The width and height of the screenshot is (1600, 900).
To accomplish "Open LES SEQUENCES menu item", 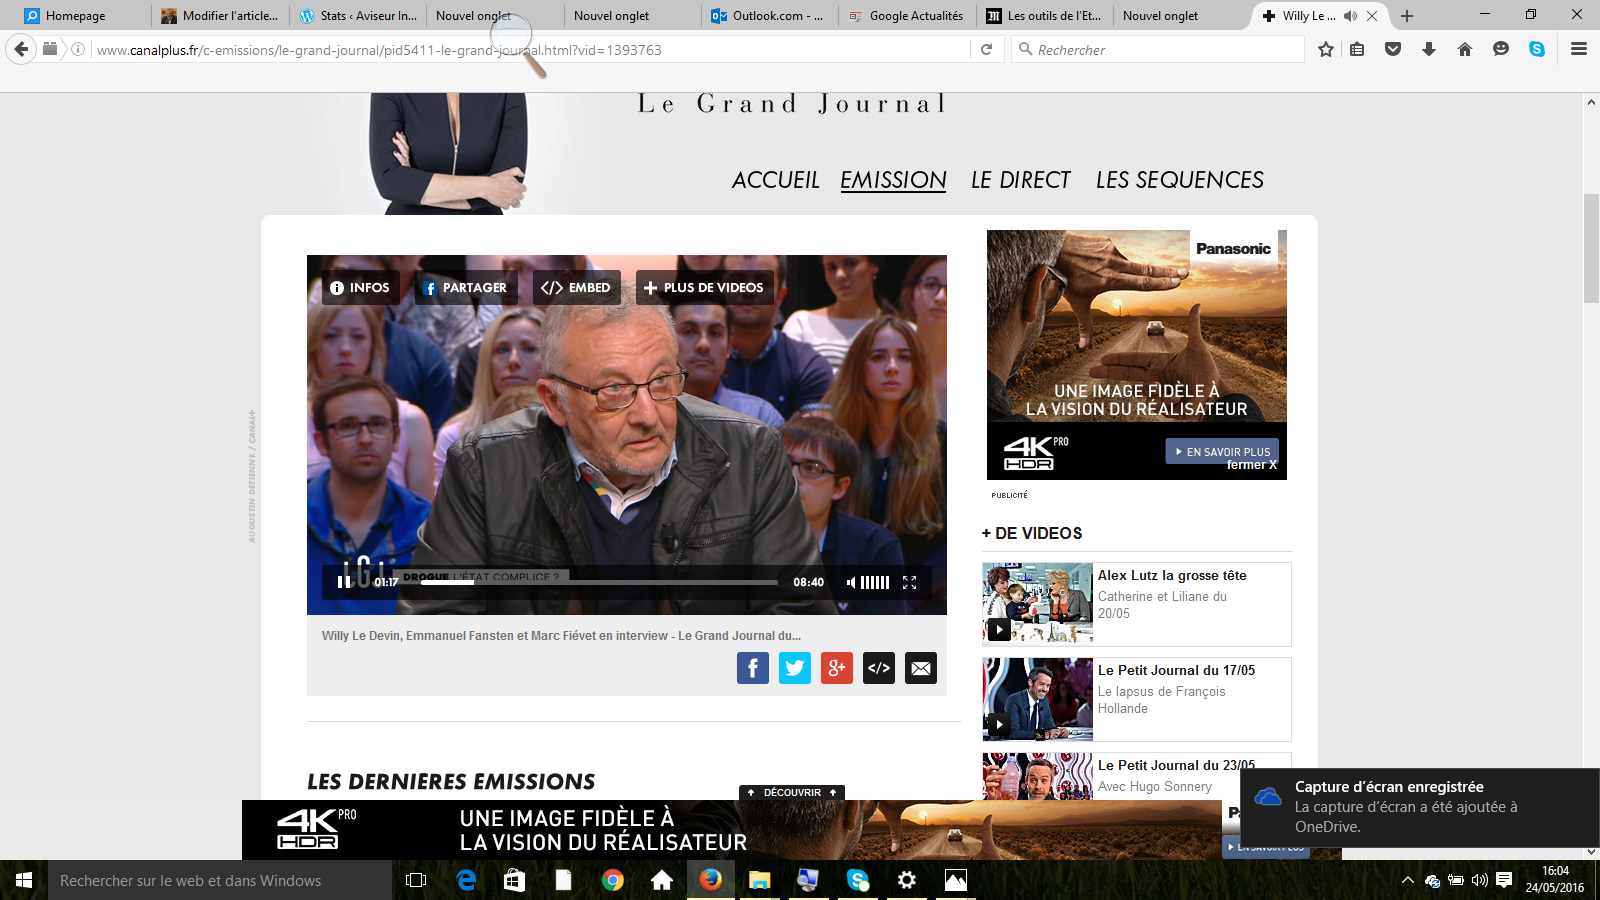I will tap(1179, 180).
